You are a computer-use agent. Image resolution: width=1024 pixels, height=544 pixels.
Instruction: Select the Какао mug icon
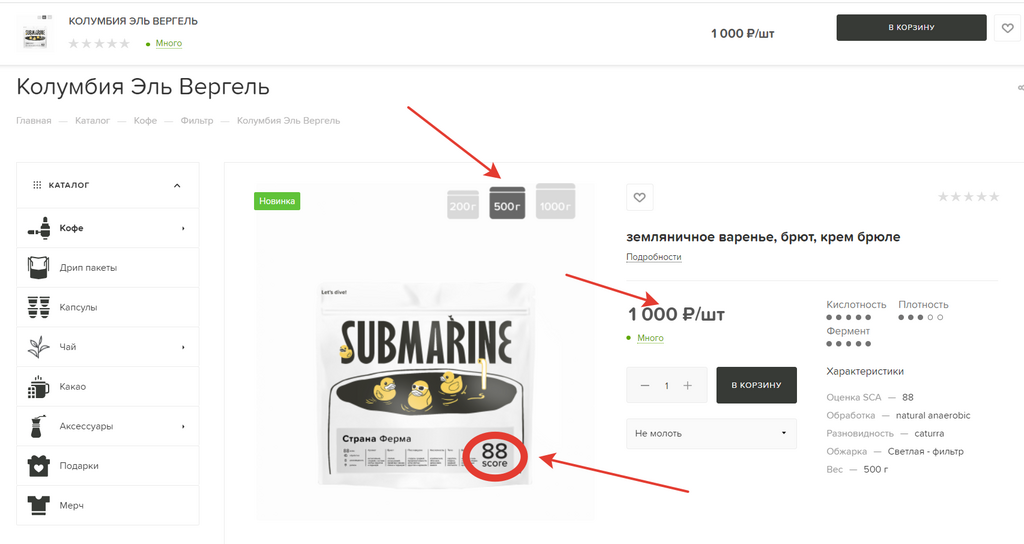pyautogui.click(x=39, y=387)
